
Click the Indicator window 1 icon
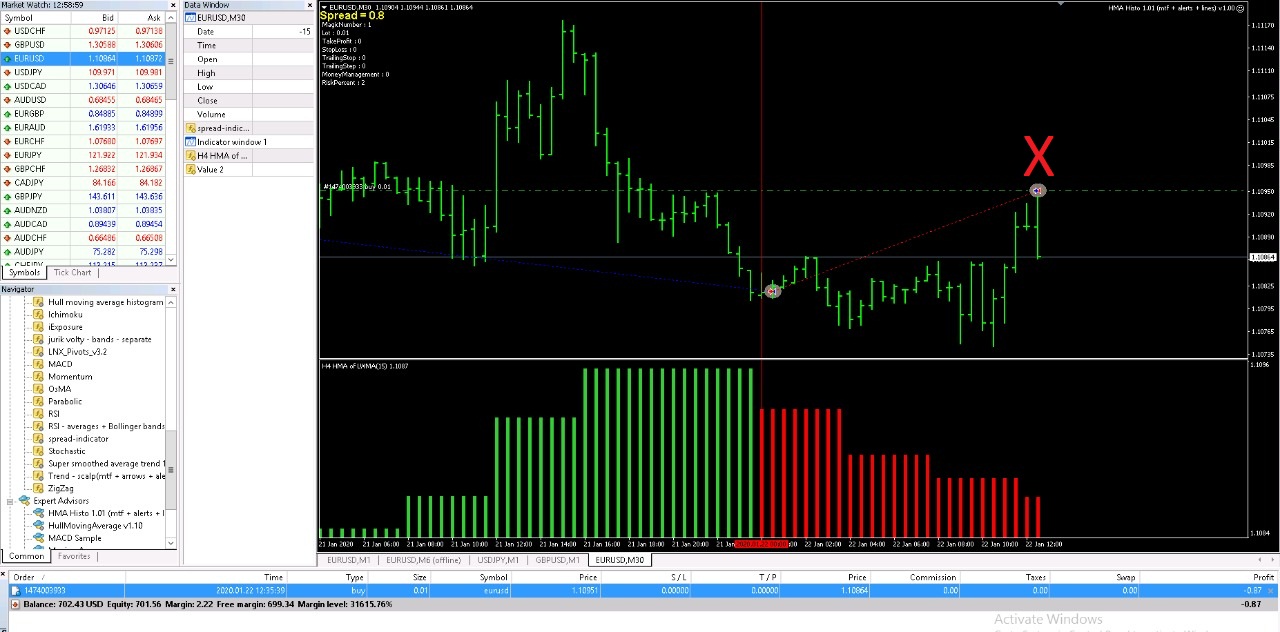click(x=190, y=142)
